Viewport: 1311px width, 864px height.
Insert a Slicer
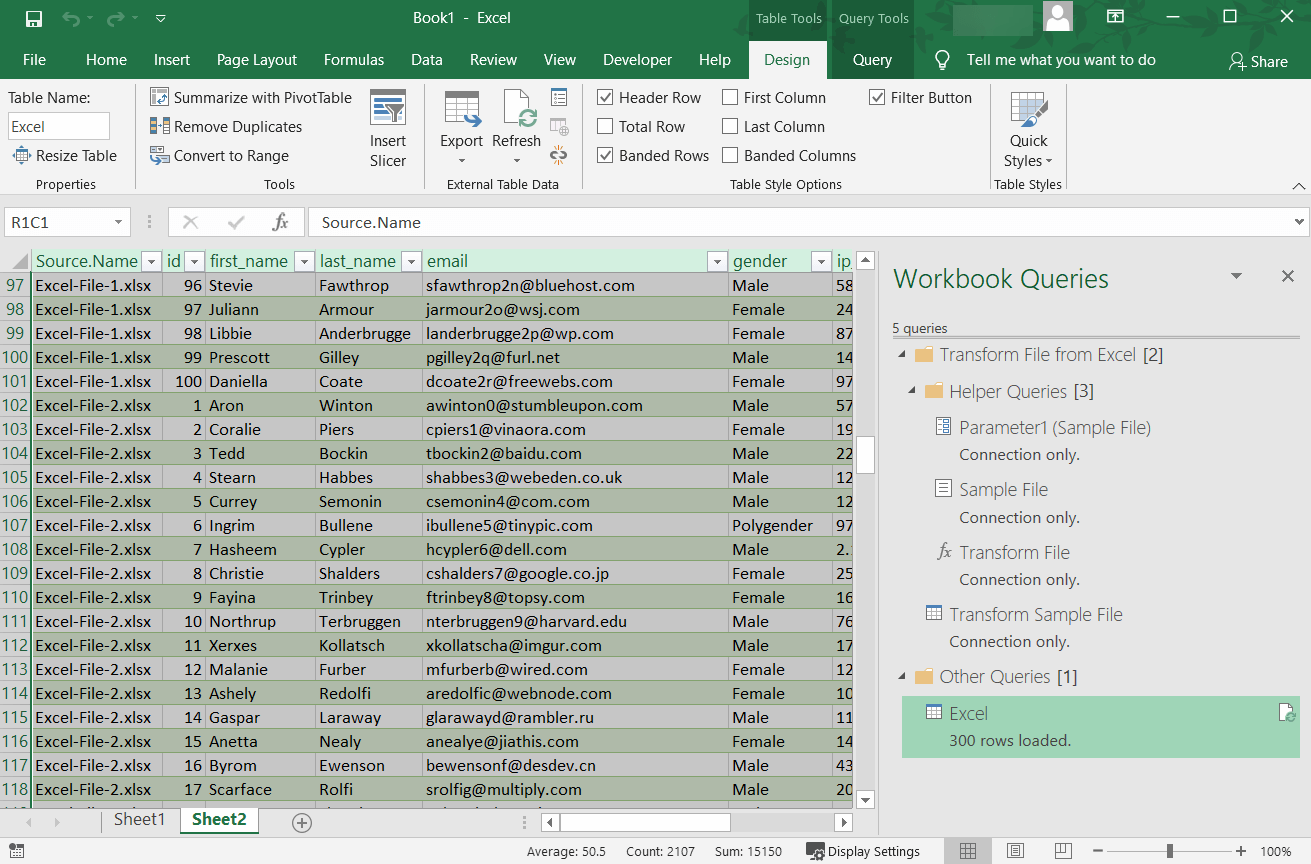pos(388,126)
